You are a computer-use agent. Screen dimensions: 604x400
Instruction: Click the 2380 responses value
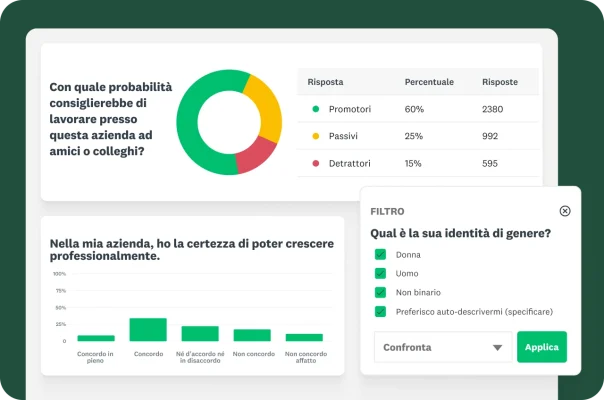click(x=492, y=109)
